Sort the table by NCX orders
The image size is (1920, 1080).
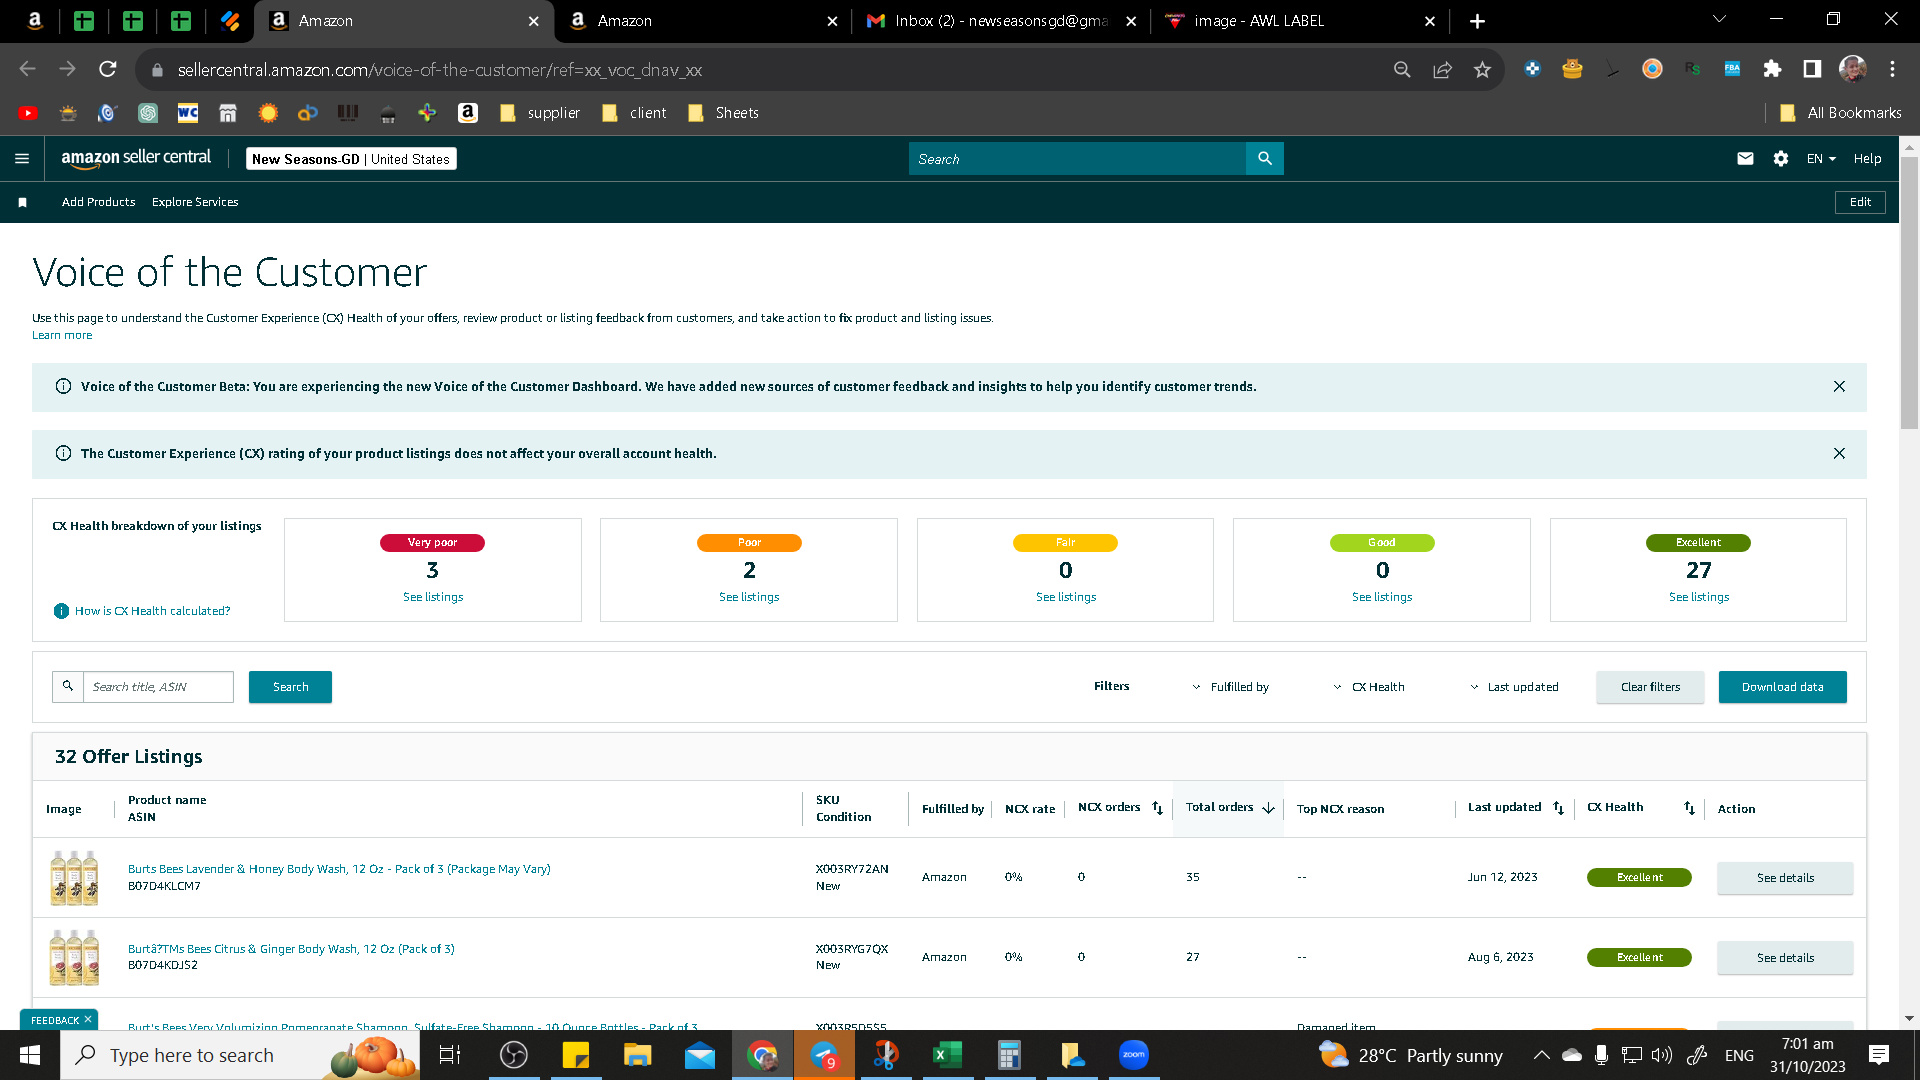click(x=1157, y=808)
